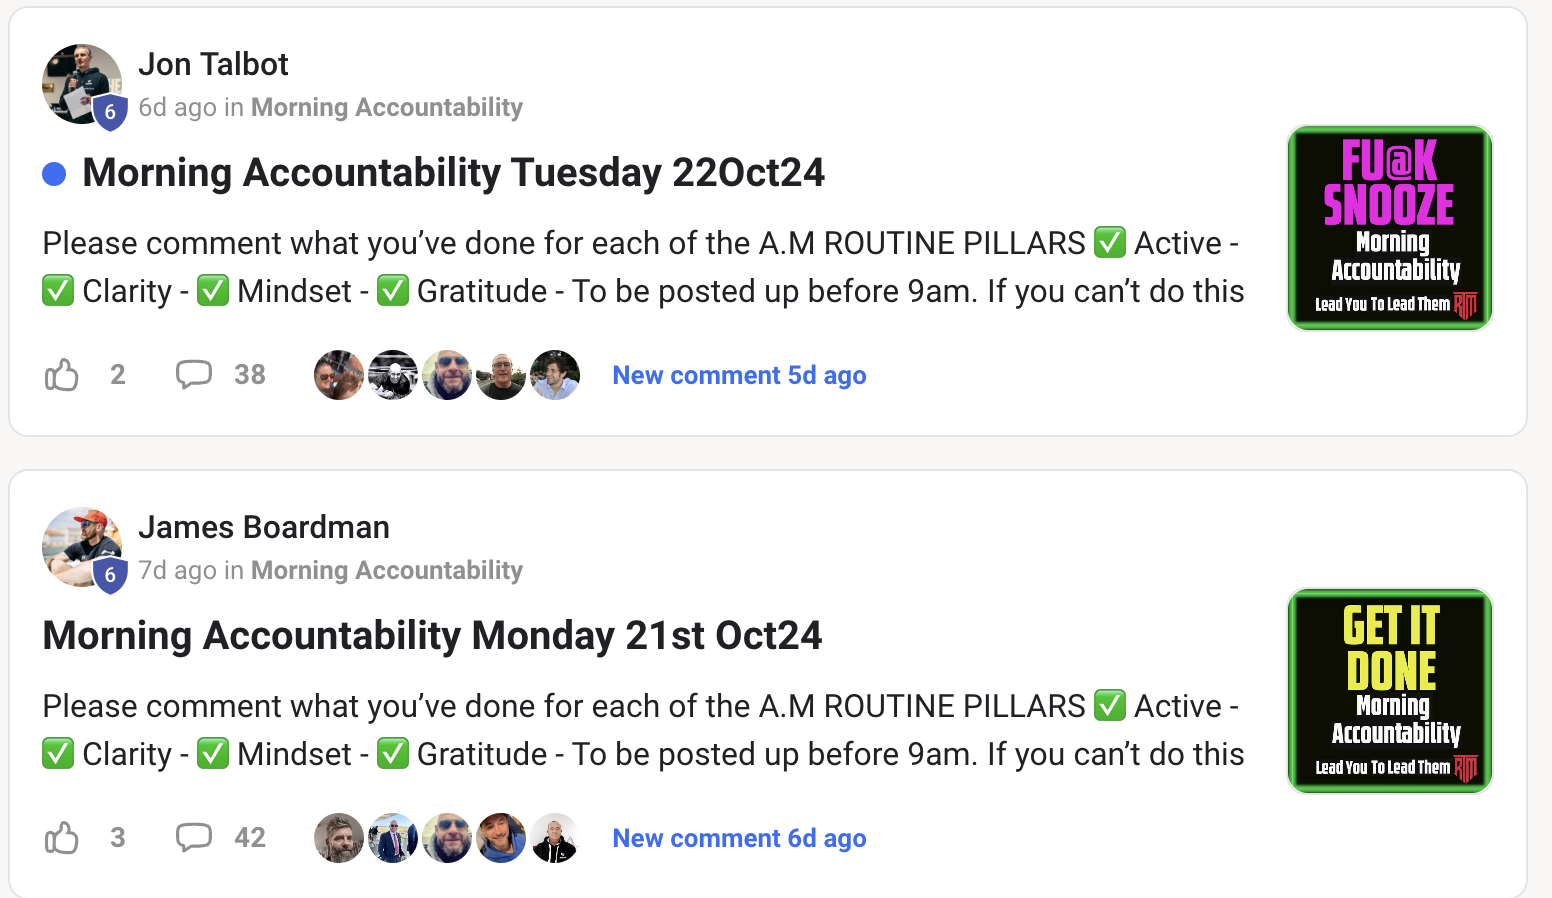This screenshot has width=1552, height=898.
Task: Open 'Morning Accountability Tuesday 22Oct24' post title
Action: 453,173
